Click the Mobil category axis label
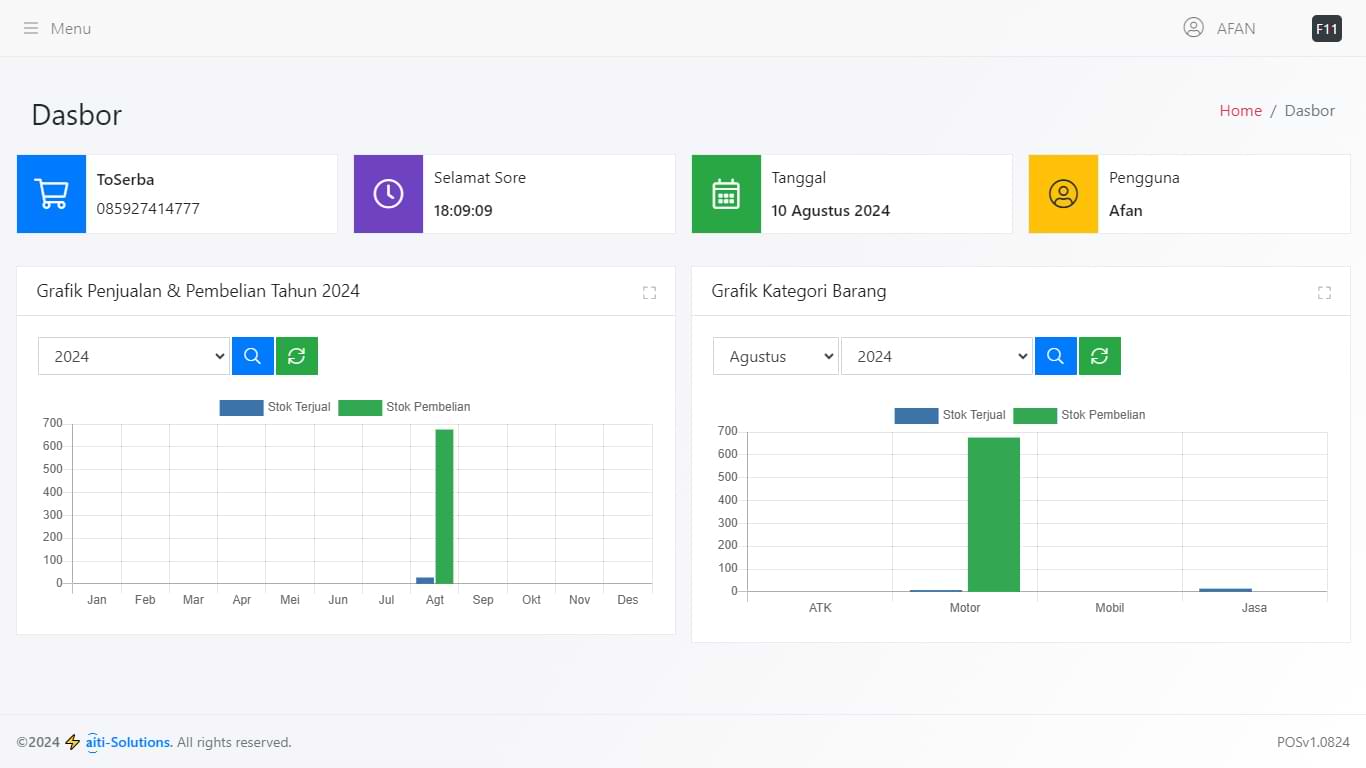Viewport: 1366px width, 768px height. point(1109,608)
